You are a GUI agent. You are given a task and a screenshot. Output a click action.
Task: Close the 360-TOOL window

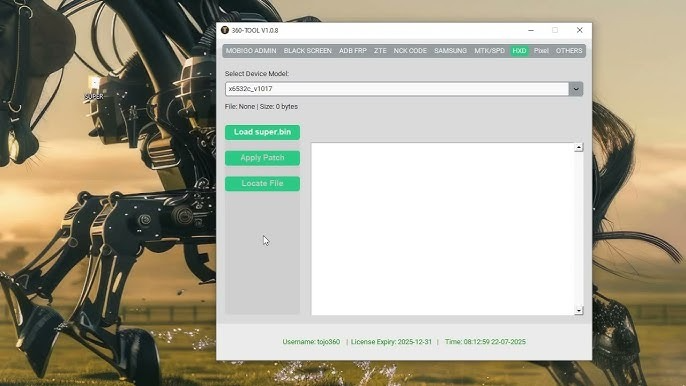pos(580,30)
